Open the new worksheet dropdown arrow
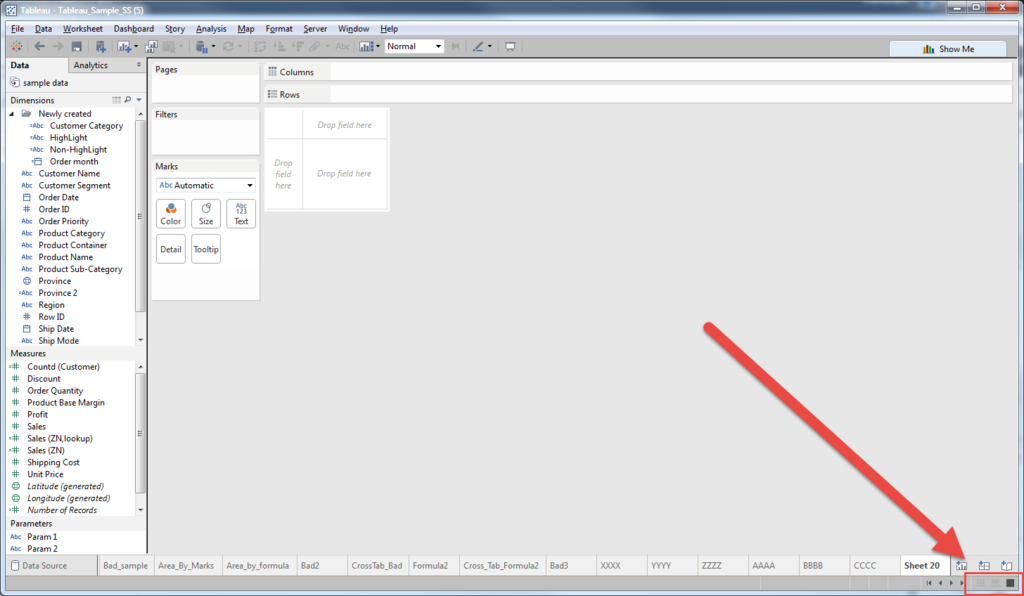Viewport: 1024px width, 596px height. (x=136, y=46)
